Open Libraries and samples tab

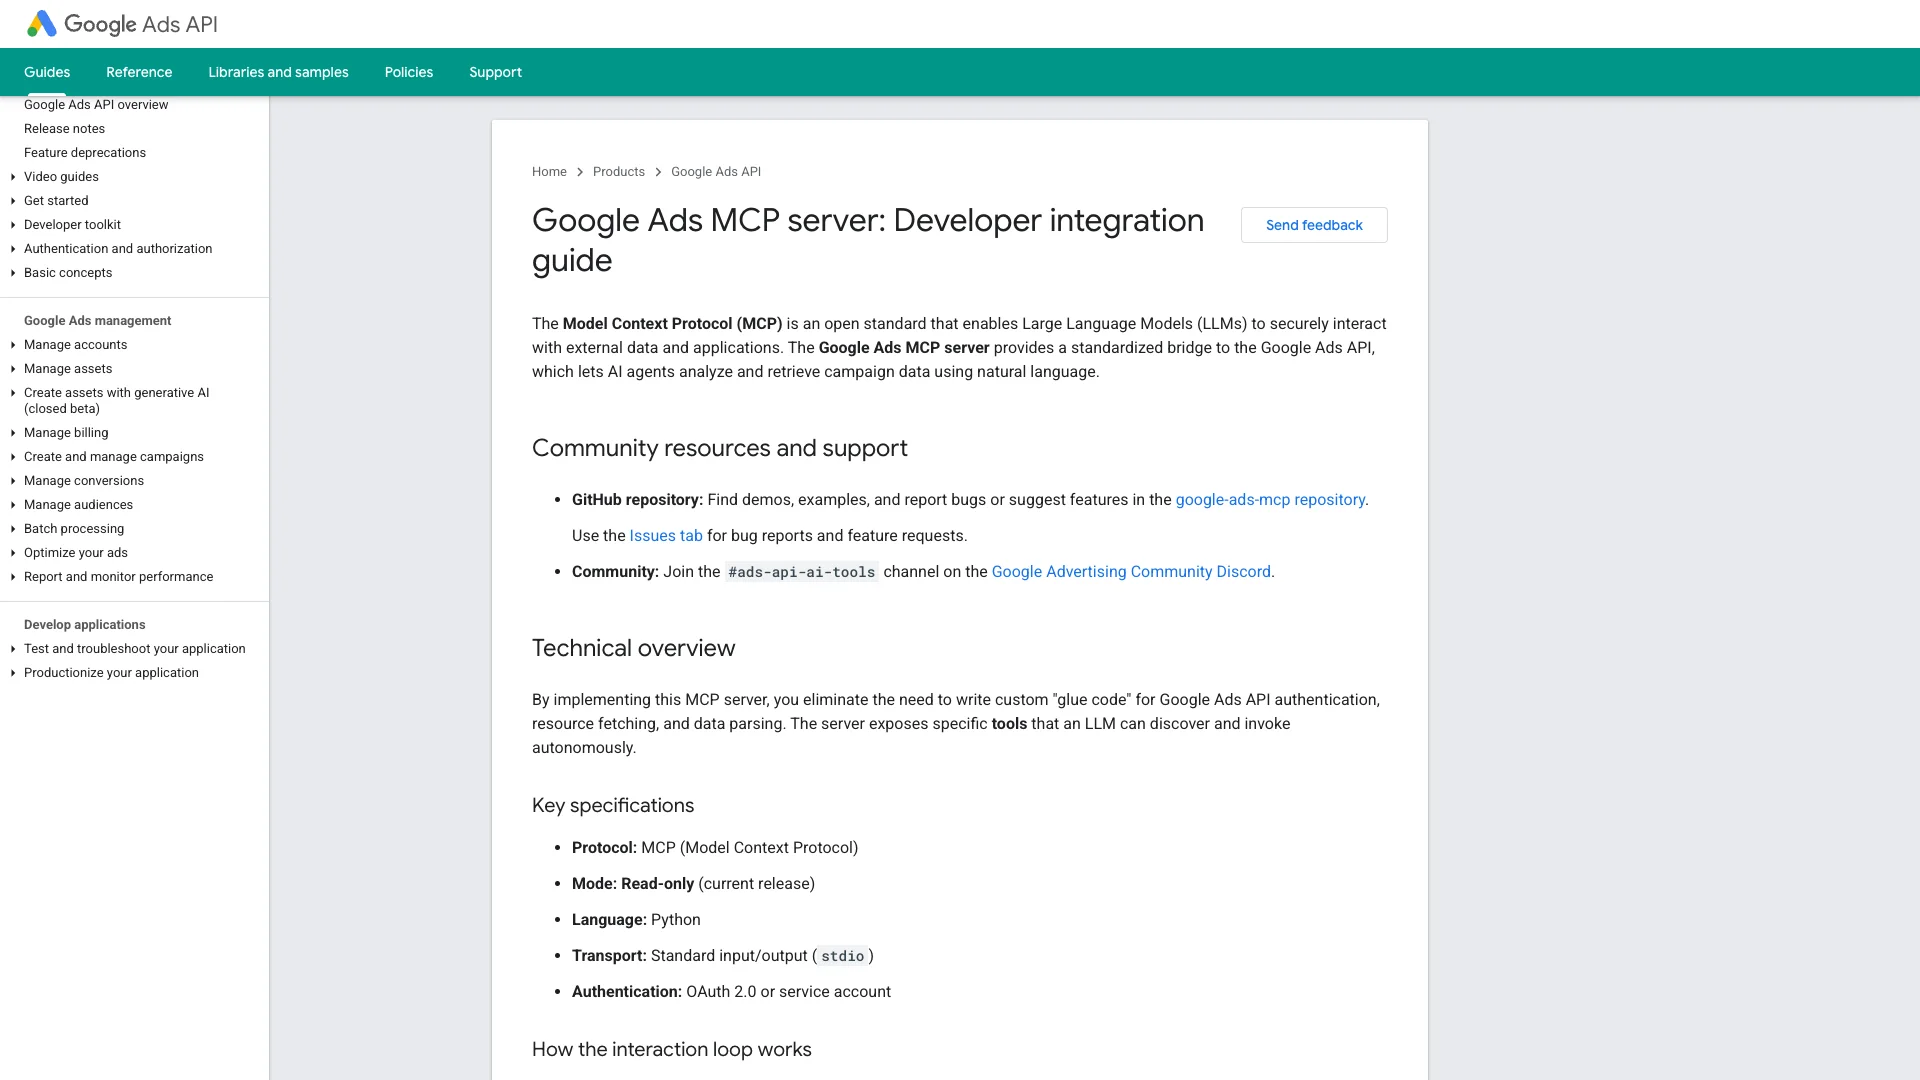click(x=278, y=72)
